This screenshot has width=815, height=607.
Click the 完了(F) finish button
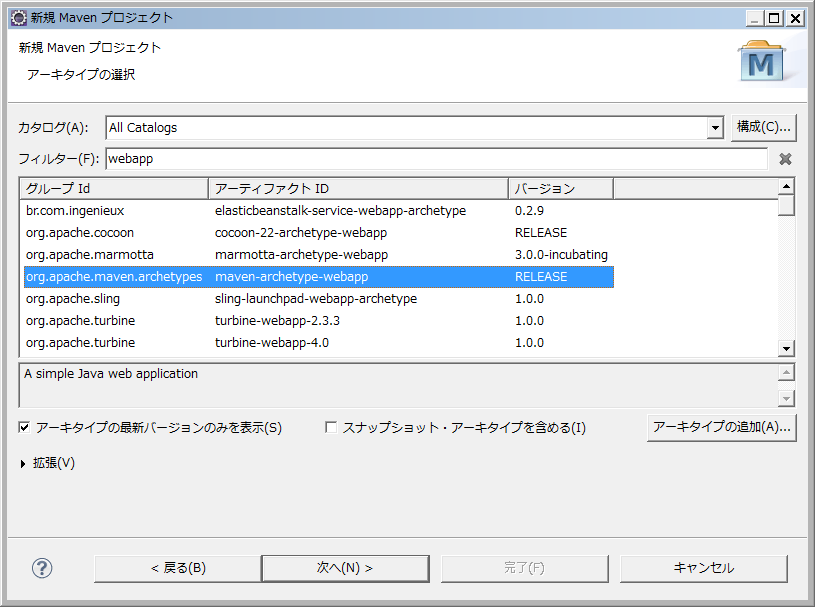[524, 568]
